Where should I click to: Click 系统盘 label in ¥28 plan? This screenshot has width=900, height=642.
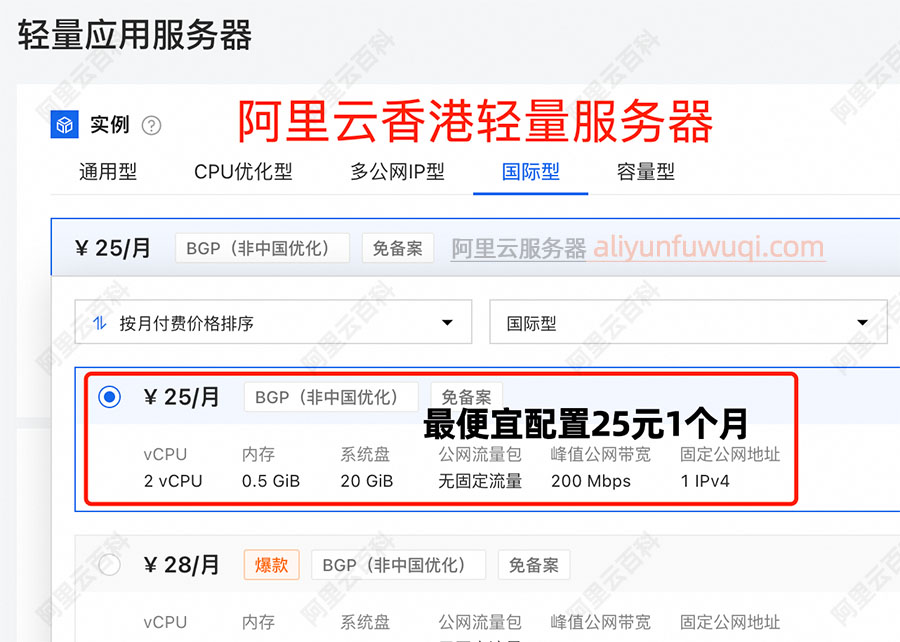click(365, 622)
